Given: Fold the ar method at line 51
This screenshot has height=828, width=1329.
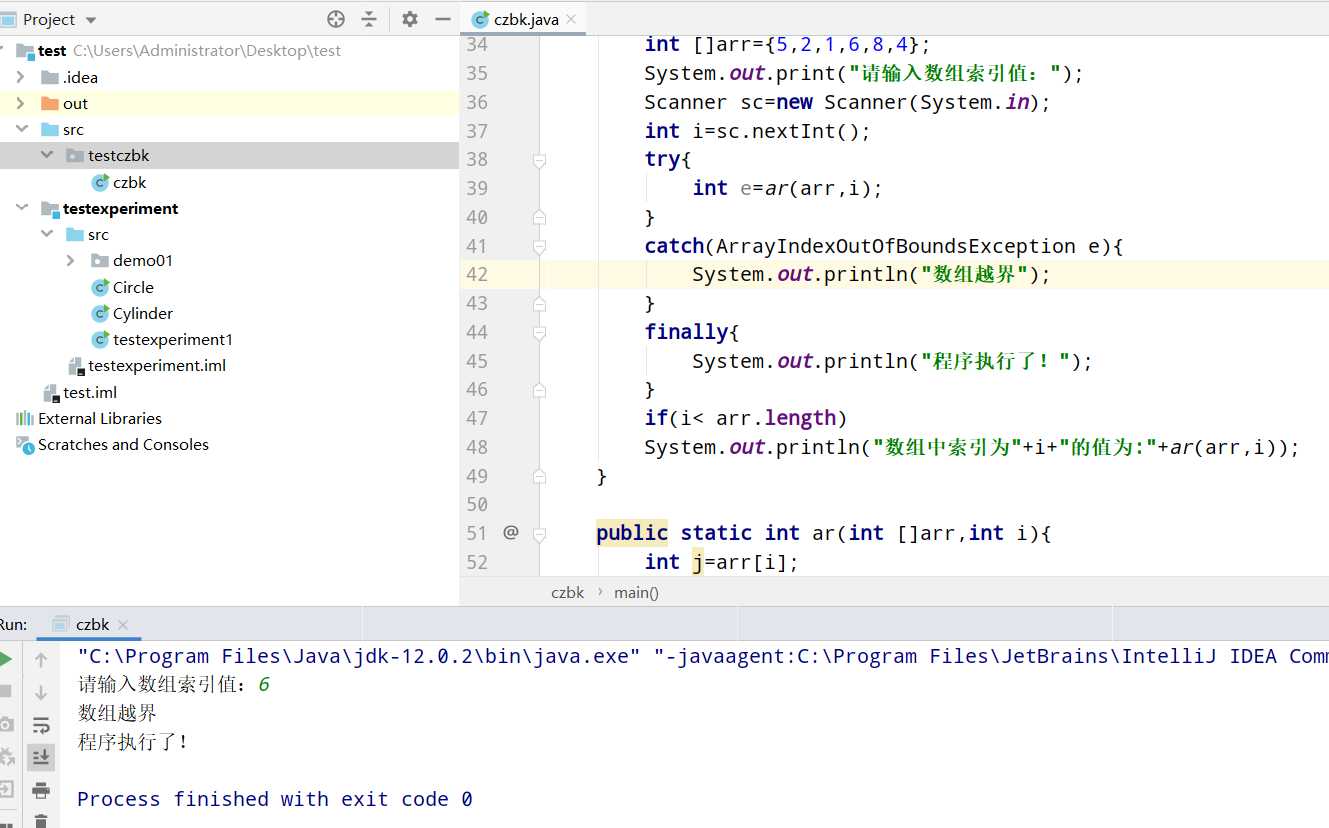Looking at the screenshot, I should coord(539,533).
